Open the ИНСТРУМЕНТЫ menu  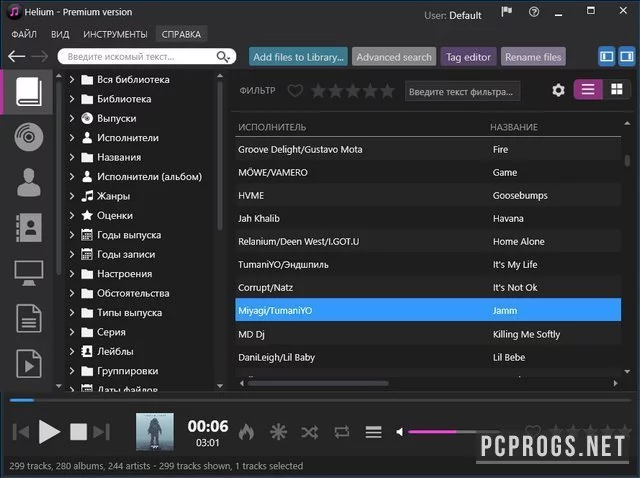pyautogui.click(x=115, y=34)
